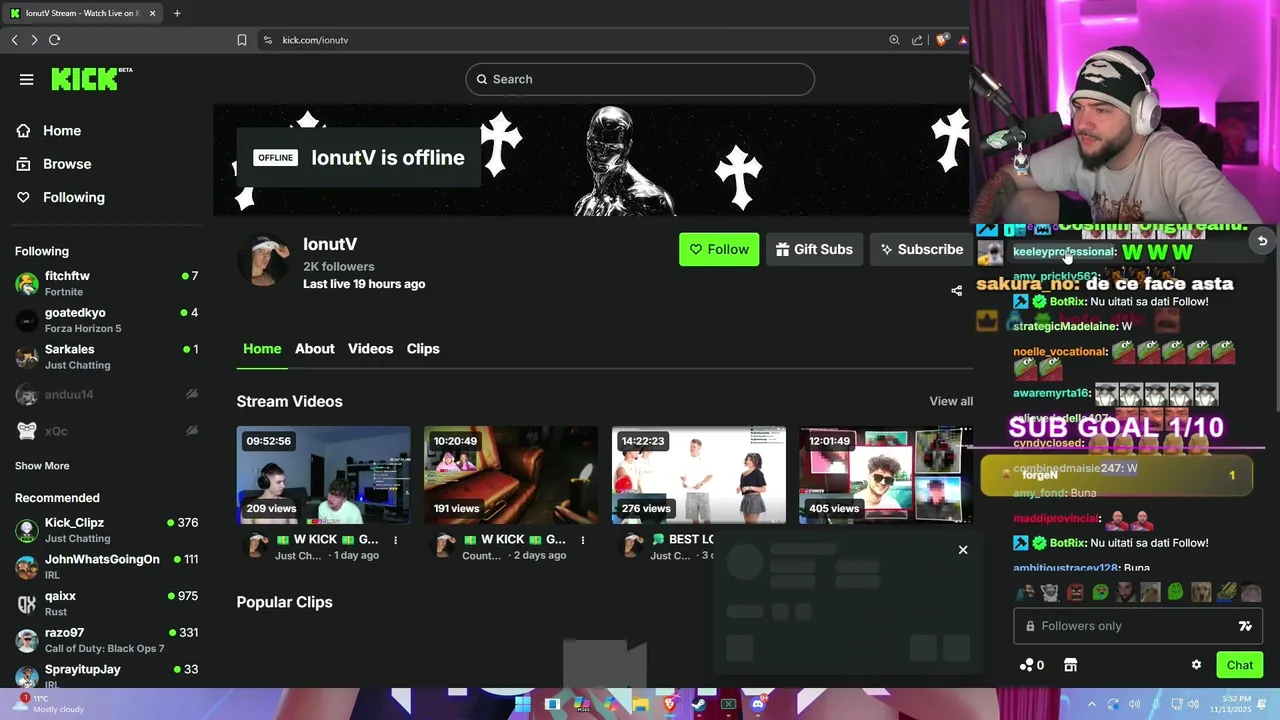Switch to the Clips tab

(423, 349)
